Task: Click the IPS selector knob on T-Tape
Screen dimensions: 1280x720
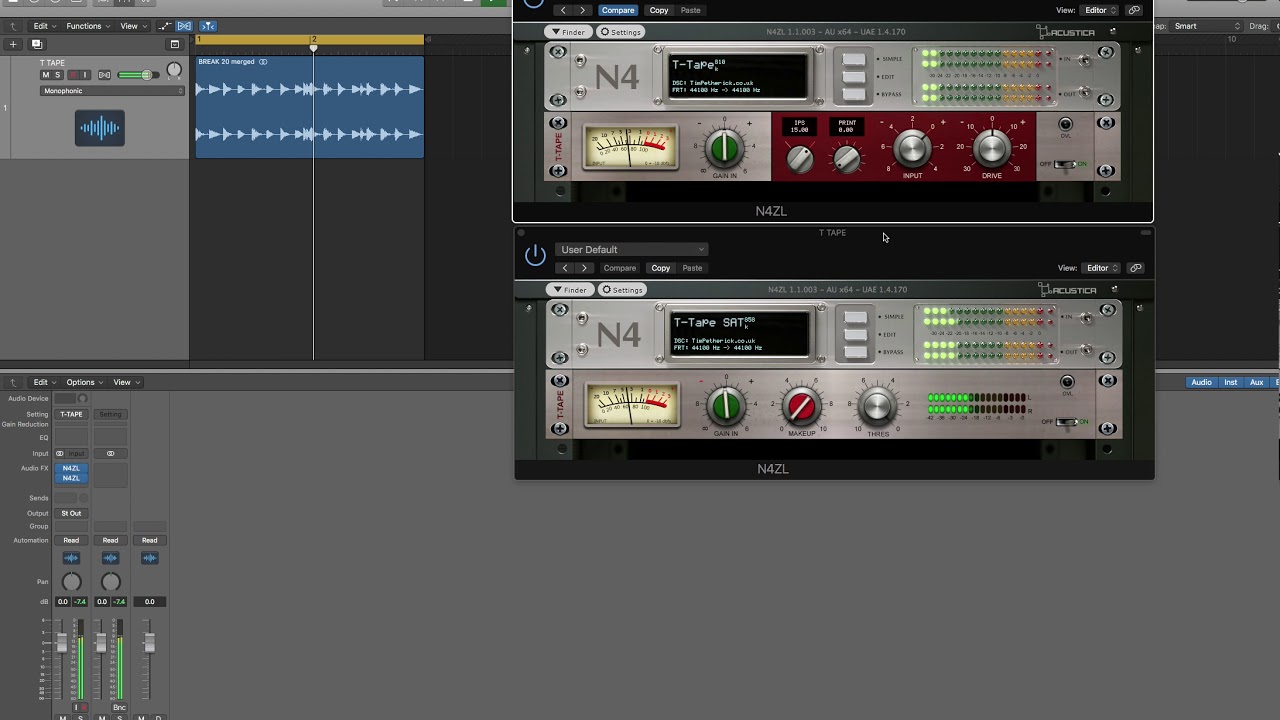Action: coord(799,159)
